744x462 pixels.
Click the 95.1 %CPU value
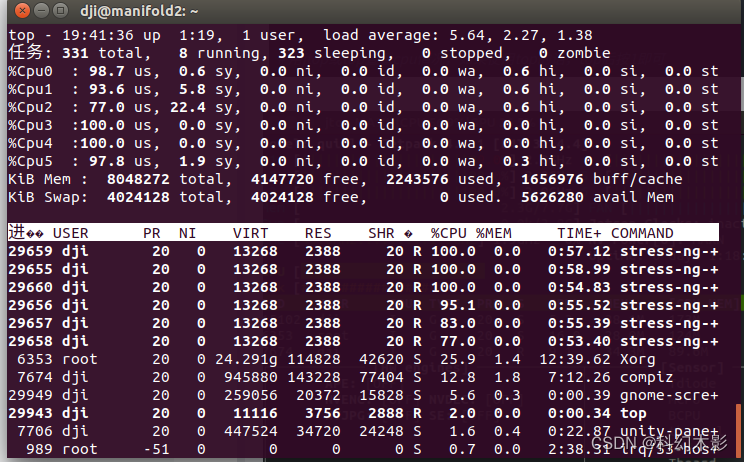(457, 305)
